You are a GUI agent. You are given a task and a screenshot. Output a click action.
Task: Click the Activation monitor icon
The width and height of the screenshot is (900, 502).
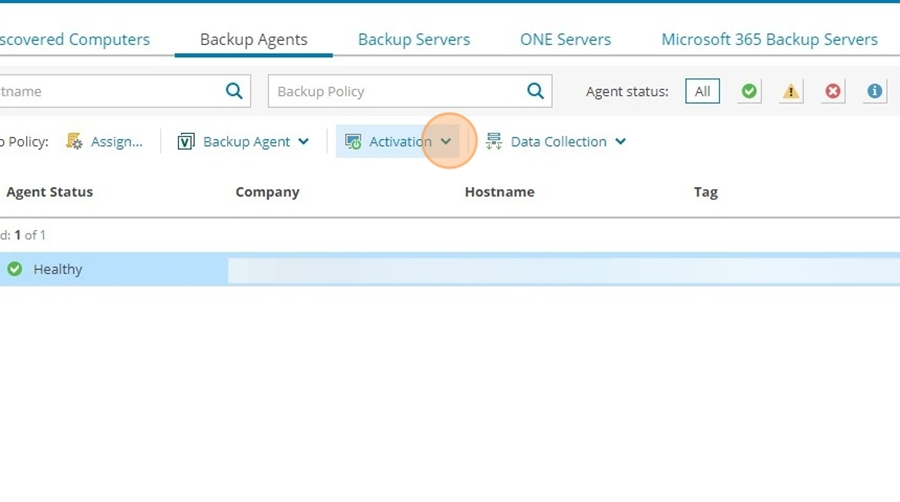click(352, 141)
